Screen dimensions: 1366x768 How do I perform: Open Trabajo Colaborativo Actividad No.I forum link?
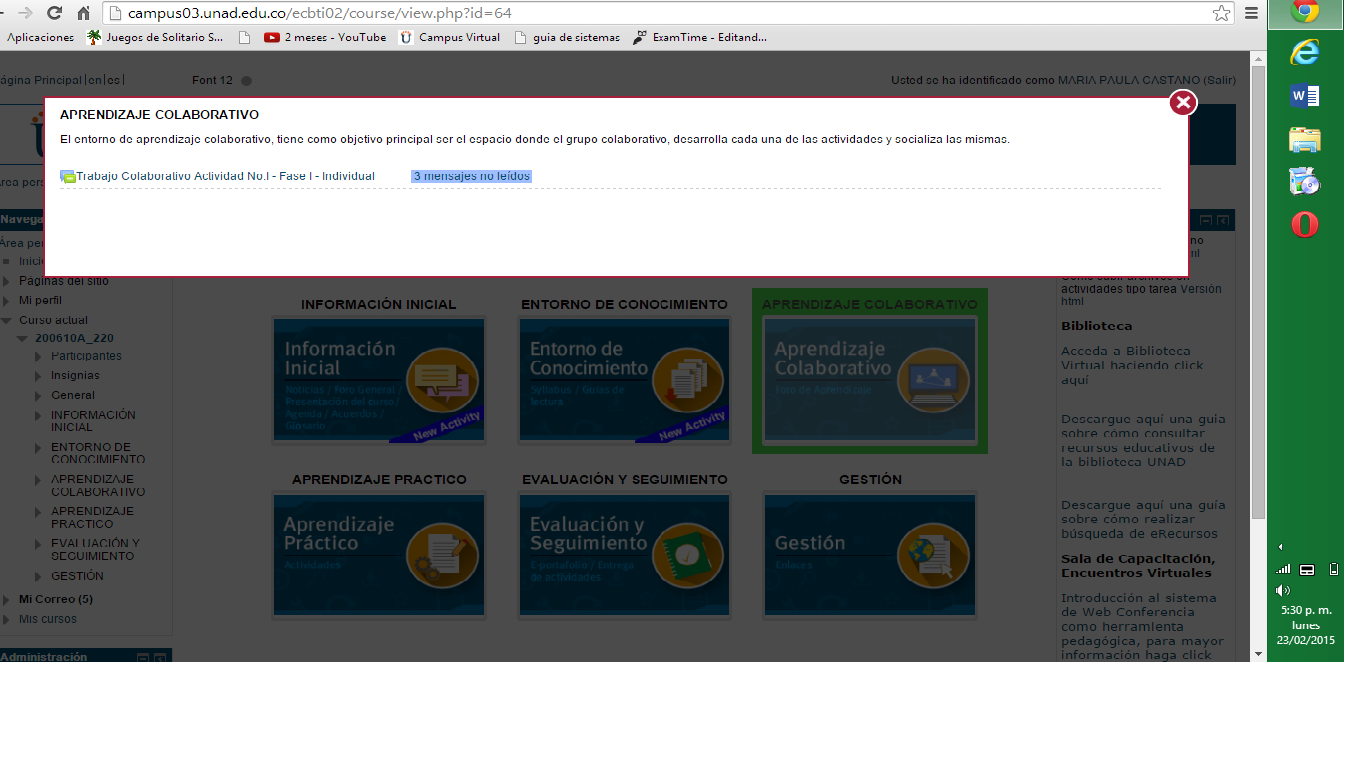[226, 176]
